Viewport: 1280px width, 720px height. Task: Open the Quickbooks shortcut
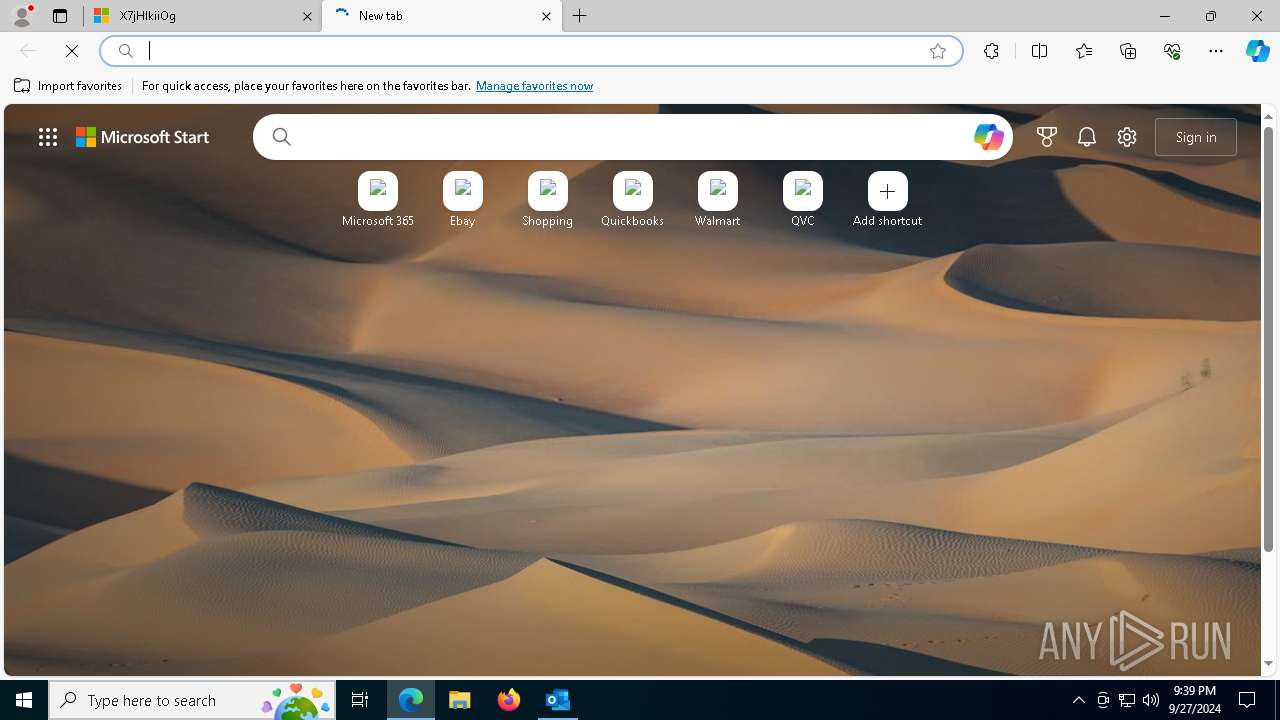(633, 199)
